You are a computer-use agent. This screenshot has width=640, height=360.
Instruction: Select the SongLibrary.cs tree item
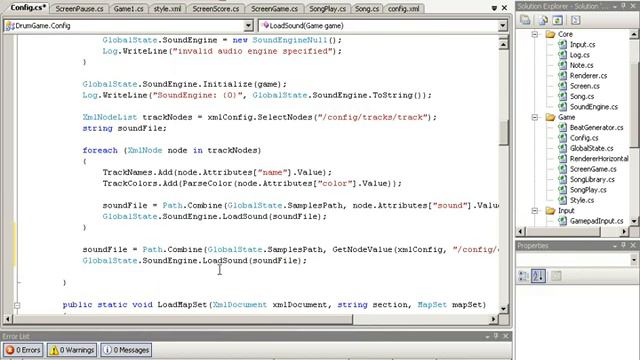click(592, 180)
